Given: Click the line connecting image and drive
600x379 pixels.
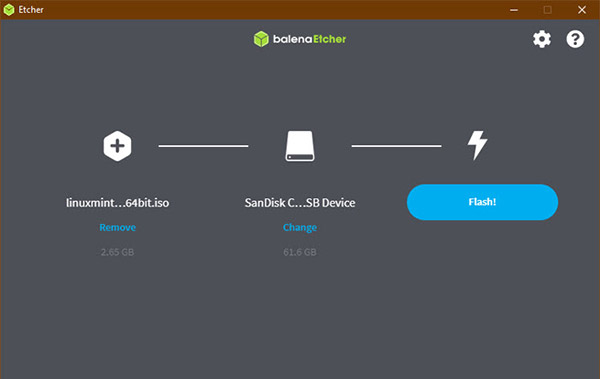Looking at the screenshot, I should click(204, 146).
